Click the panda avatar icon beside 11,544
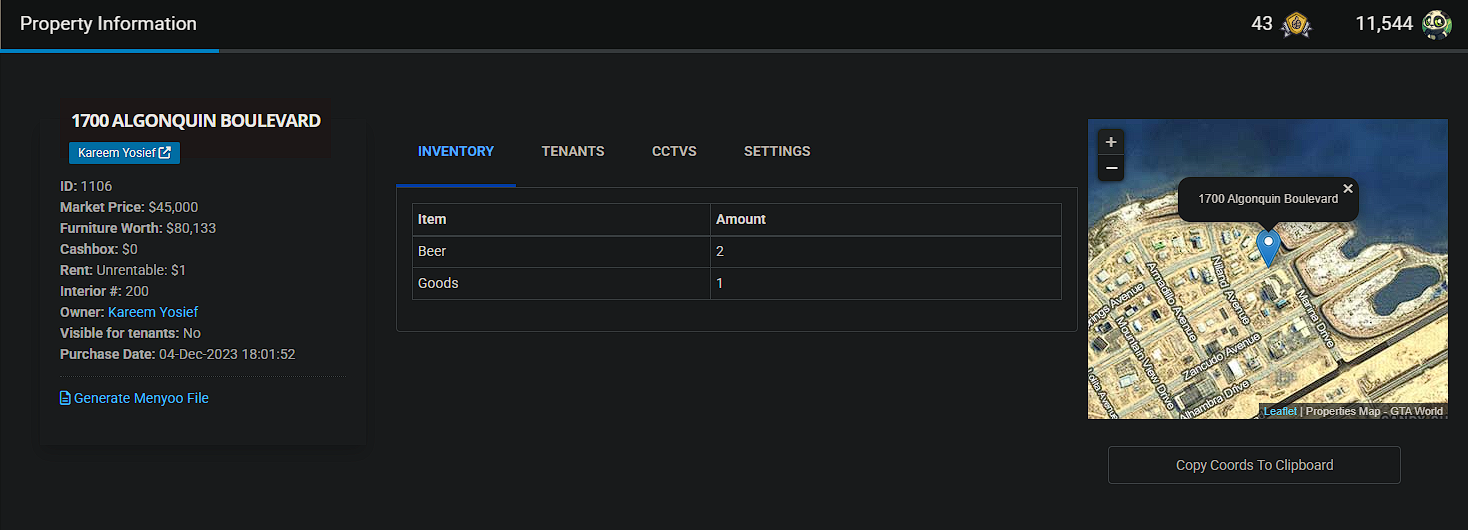Image resolution: width=1468 pixels, height=530 pixels. 1437,24
